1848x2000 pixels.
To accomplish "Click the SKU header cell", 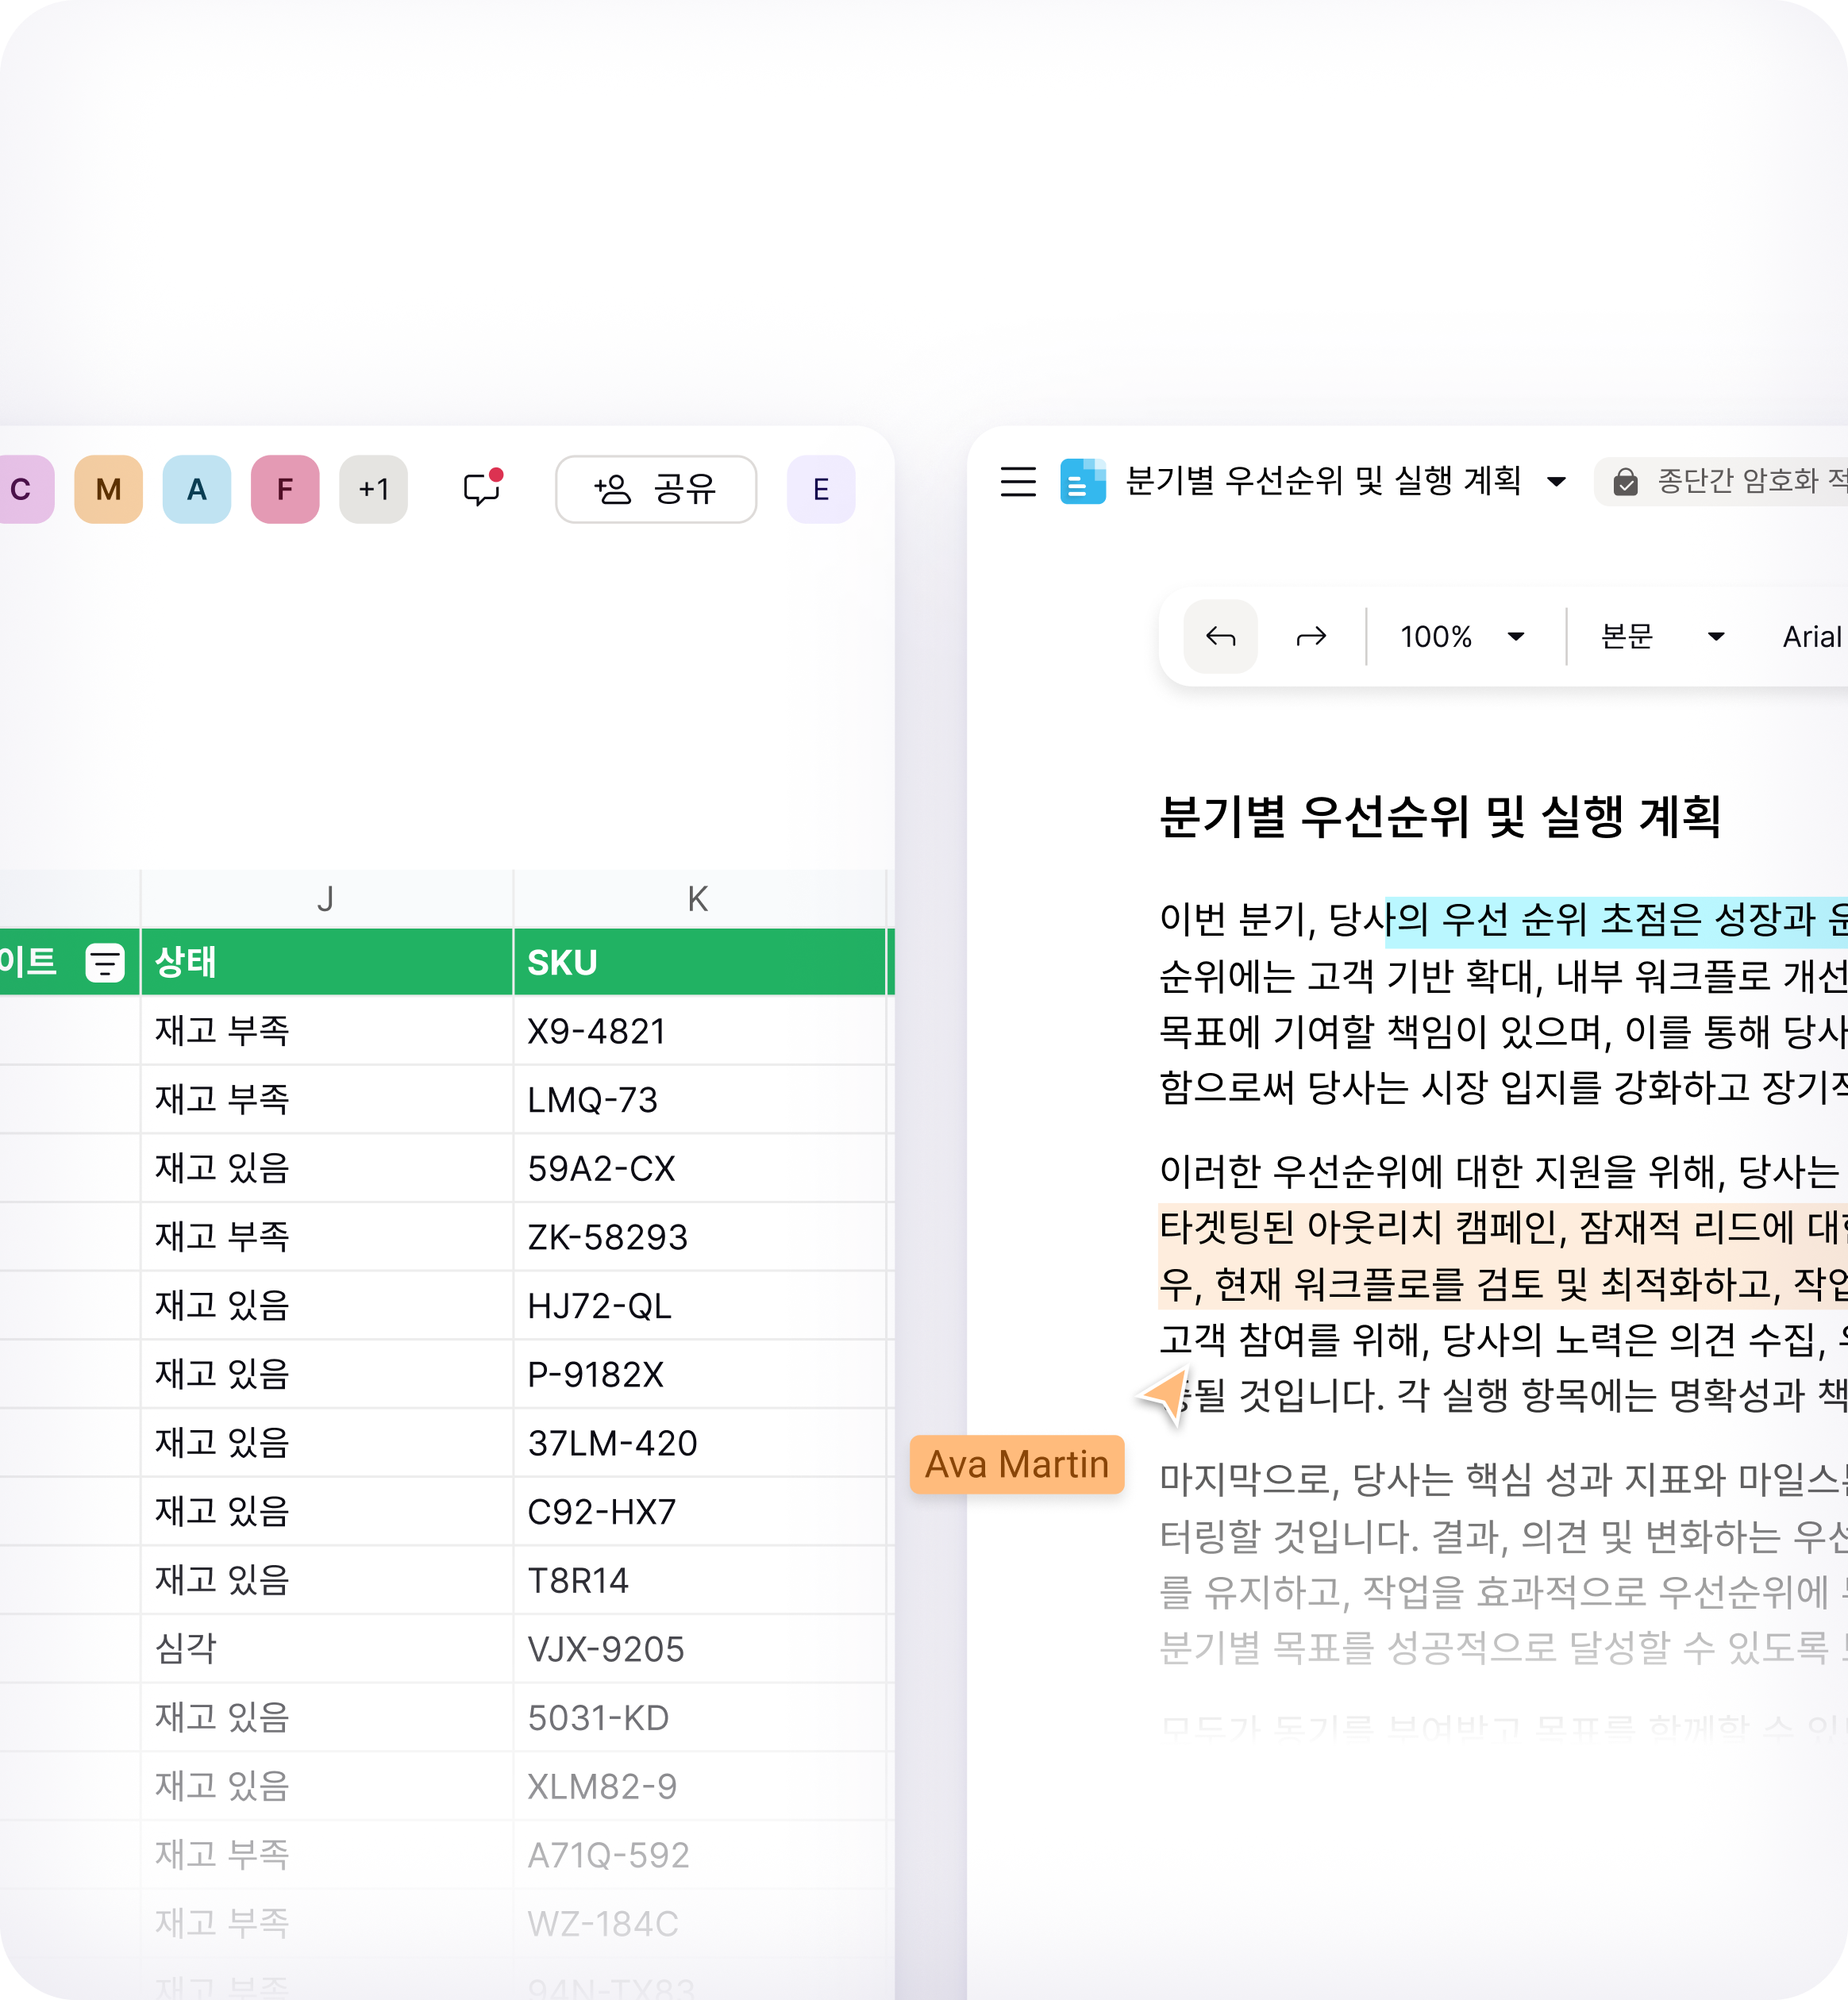I will click(x=699, y=962).
